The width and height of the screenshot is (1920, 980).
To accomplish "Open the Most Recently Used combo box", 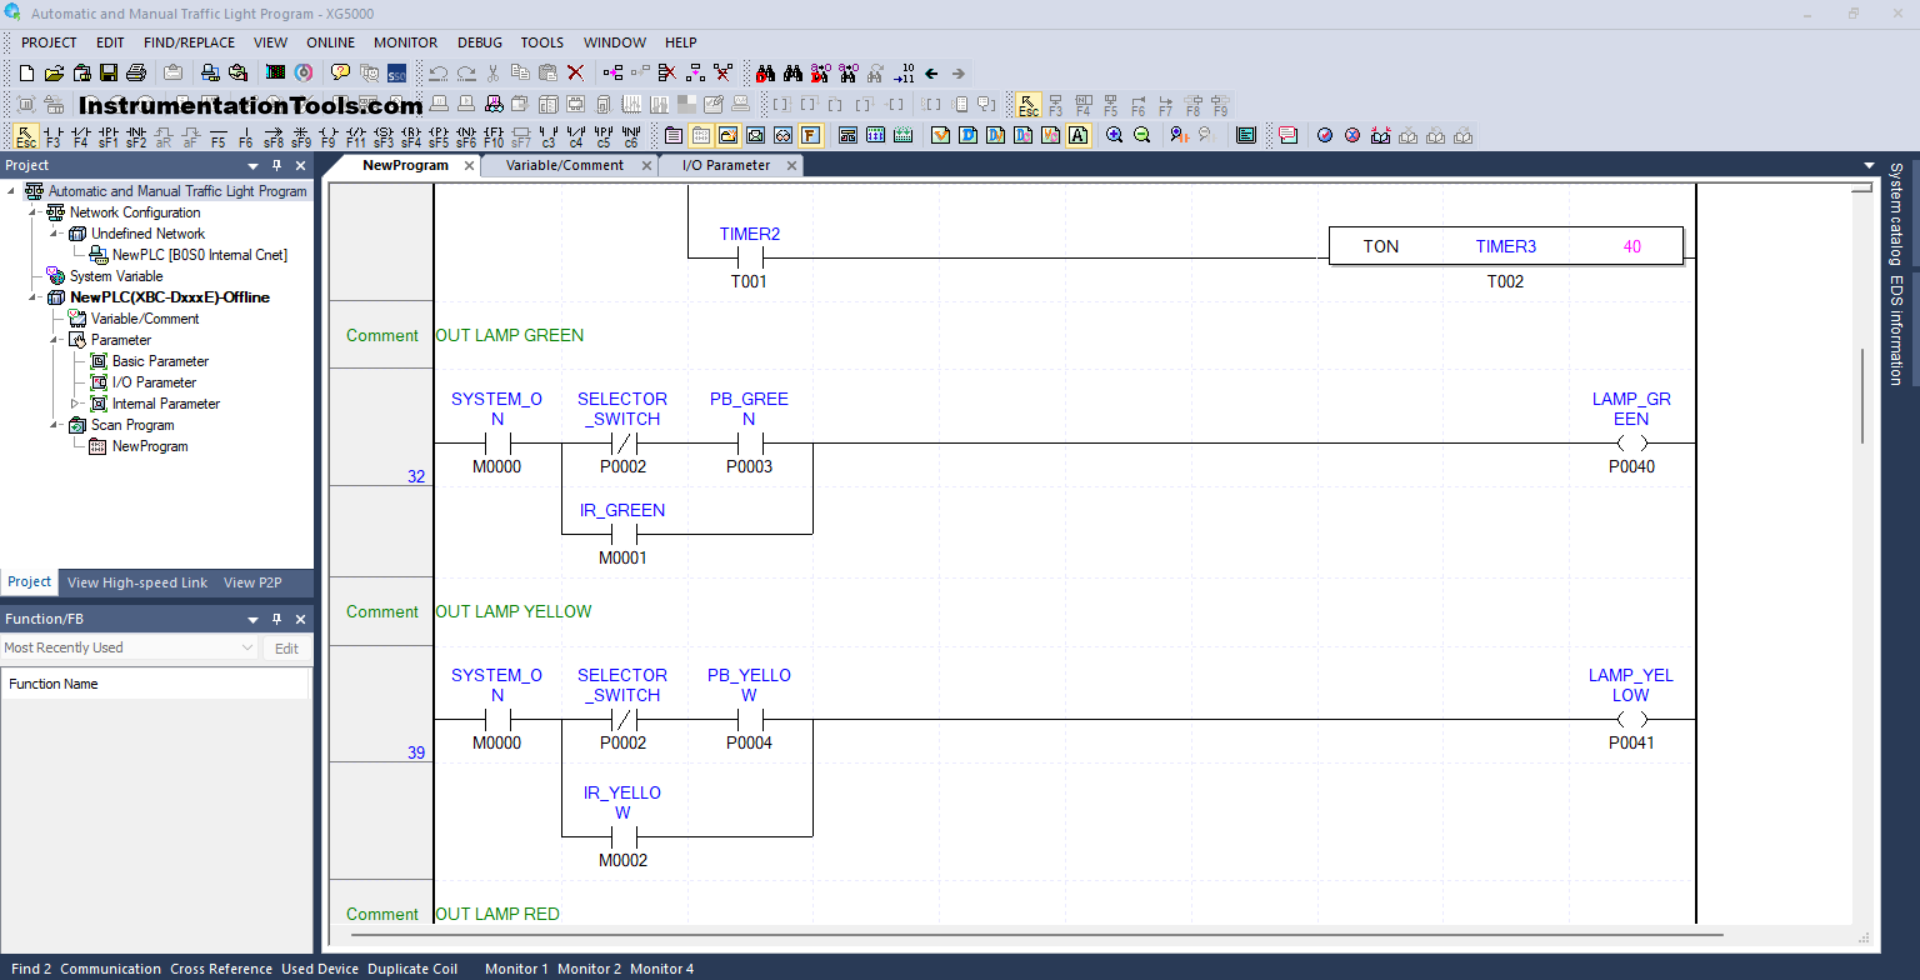I will pos(129,648).
